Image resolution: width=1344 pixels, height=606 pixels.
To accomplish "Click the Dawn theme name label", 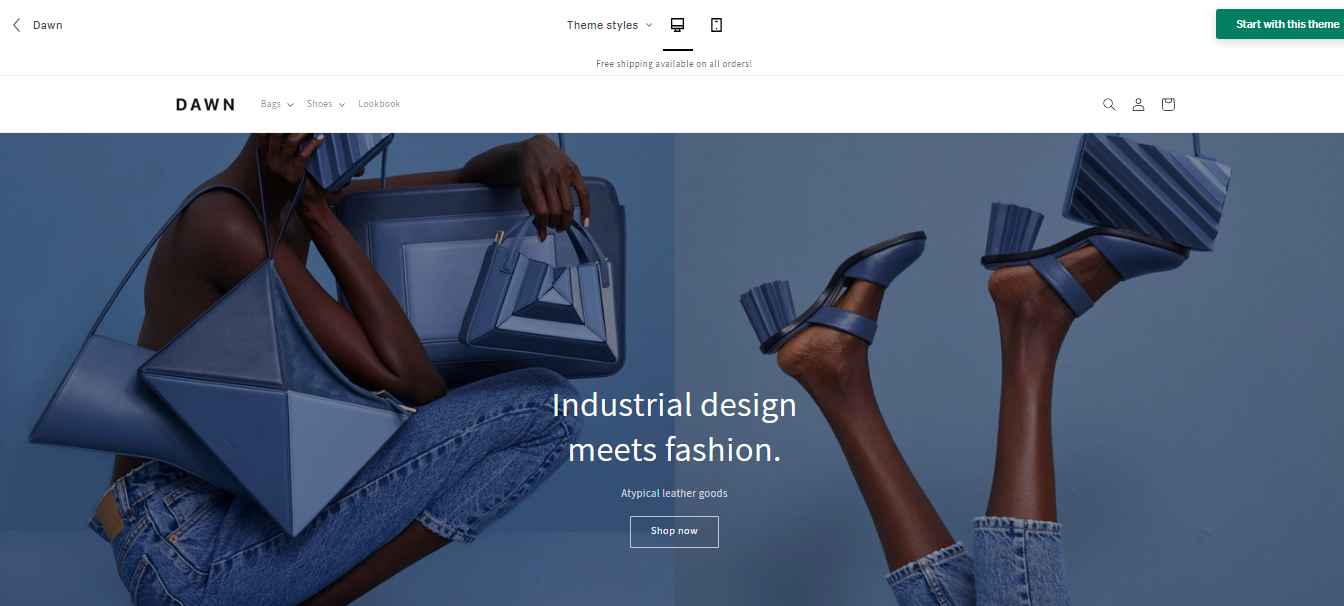I will click(48, 25).
